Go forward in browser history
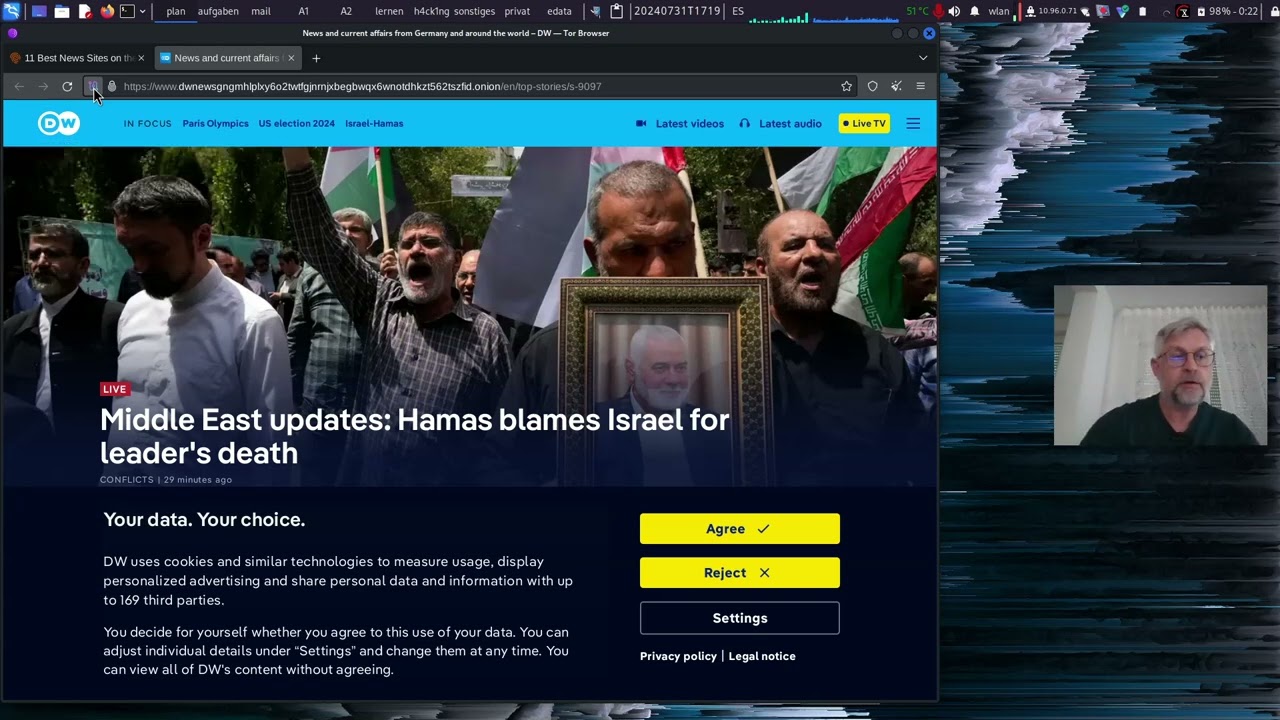Screen dimensions: 1280x720 click(x=43, y=86)
